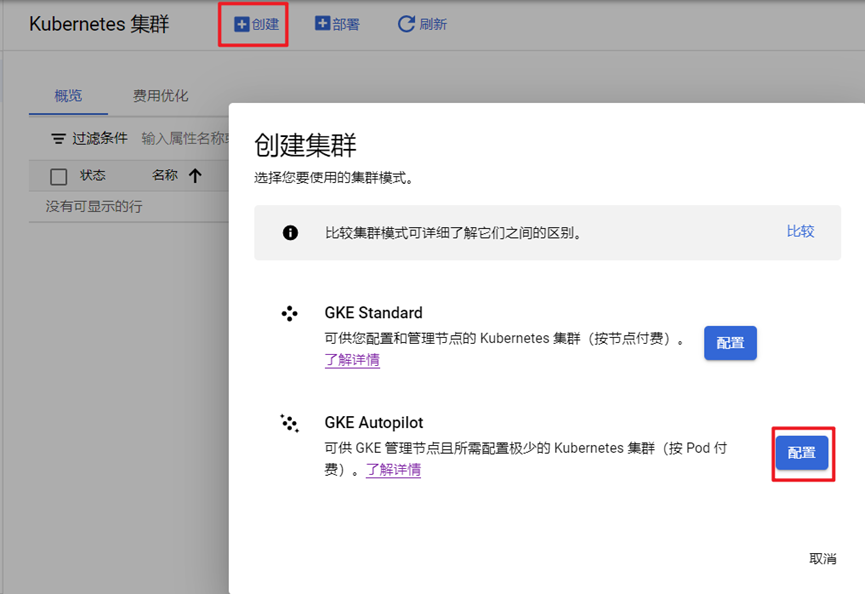Click the 创建集群 dialog title

tap(306, 145)
